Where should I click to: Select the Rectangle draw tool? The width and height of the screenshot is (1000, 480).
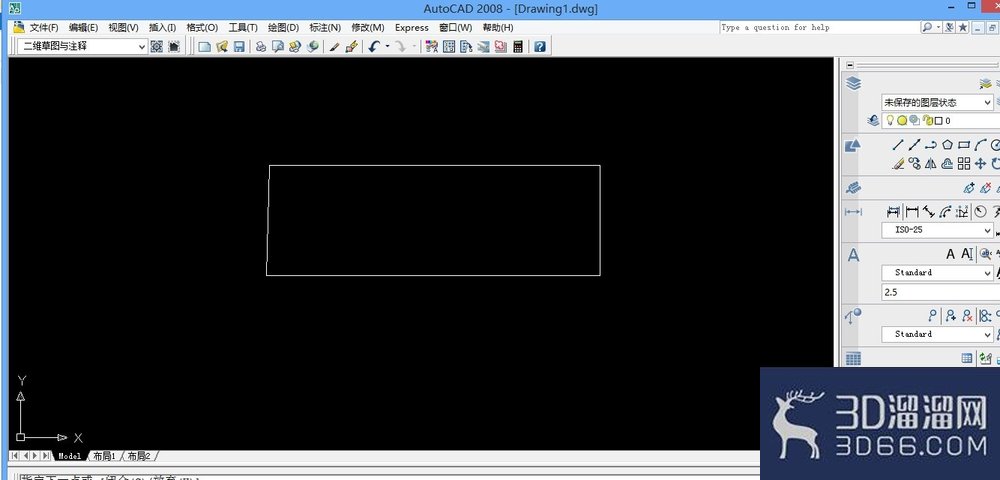pyautogui.click(x=964, y=145)
